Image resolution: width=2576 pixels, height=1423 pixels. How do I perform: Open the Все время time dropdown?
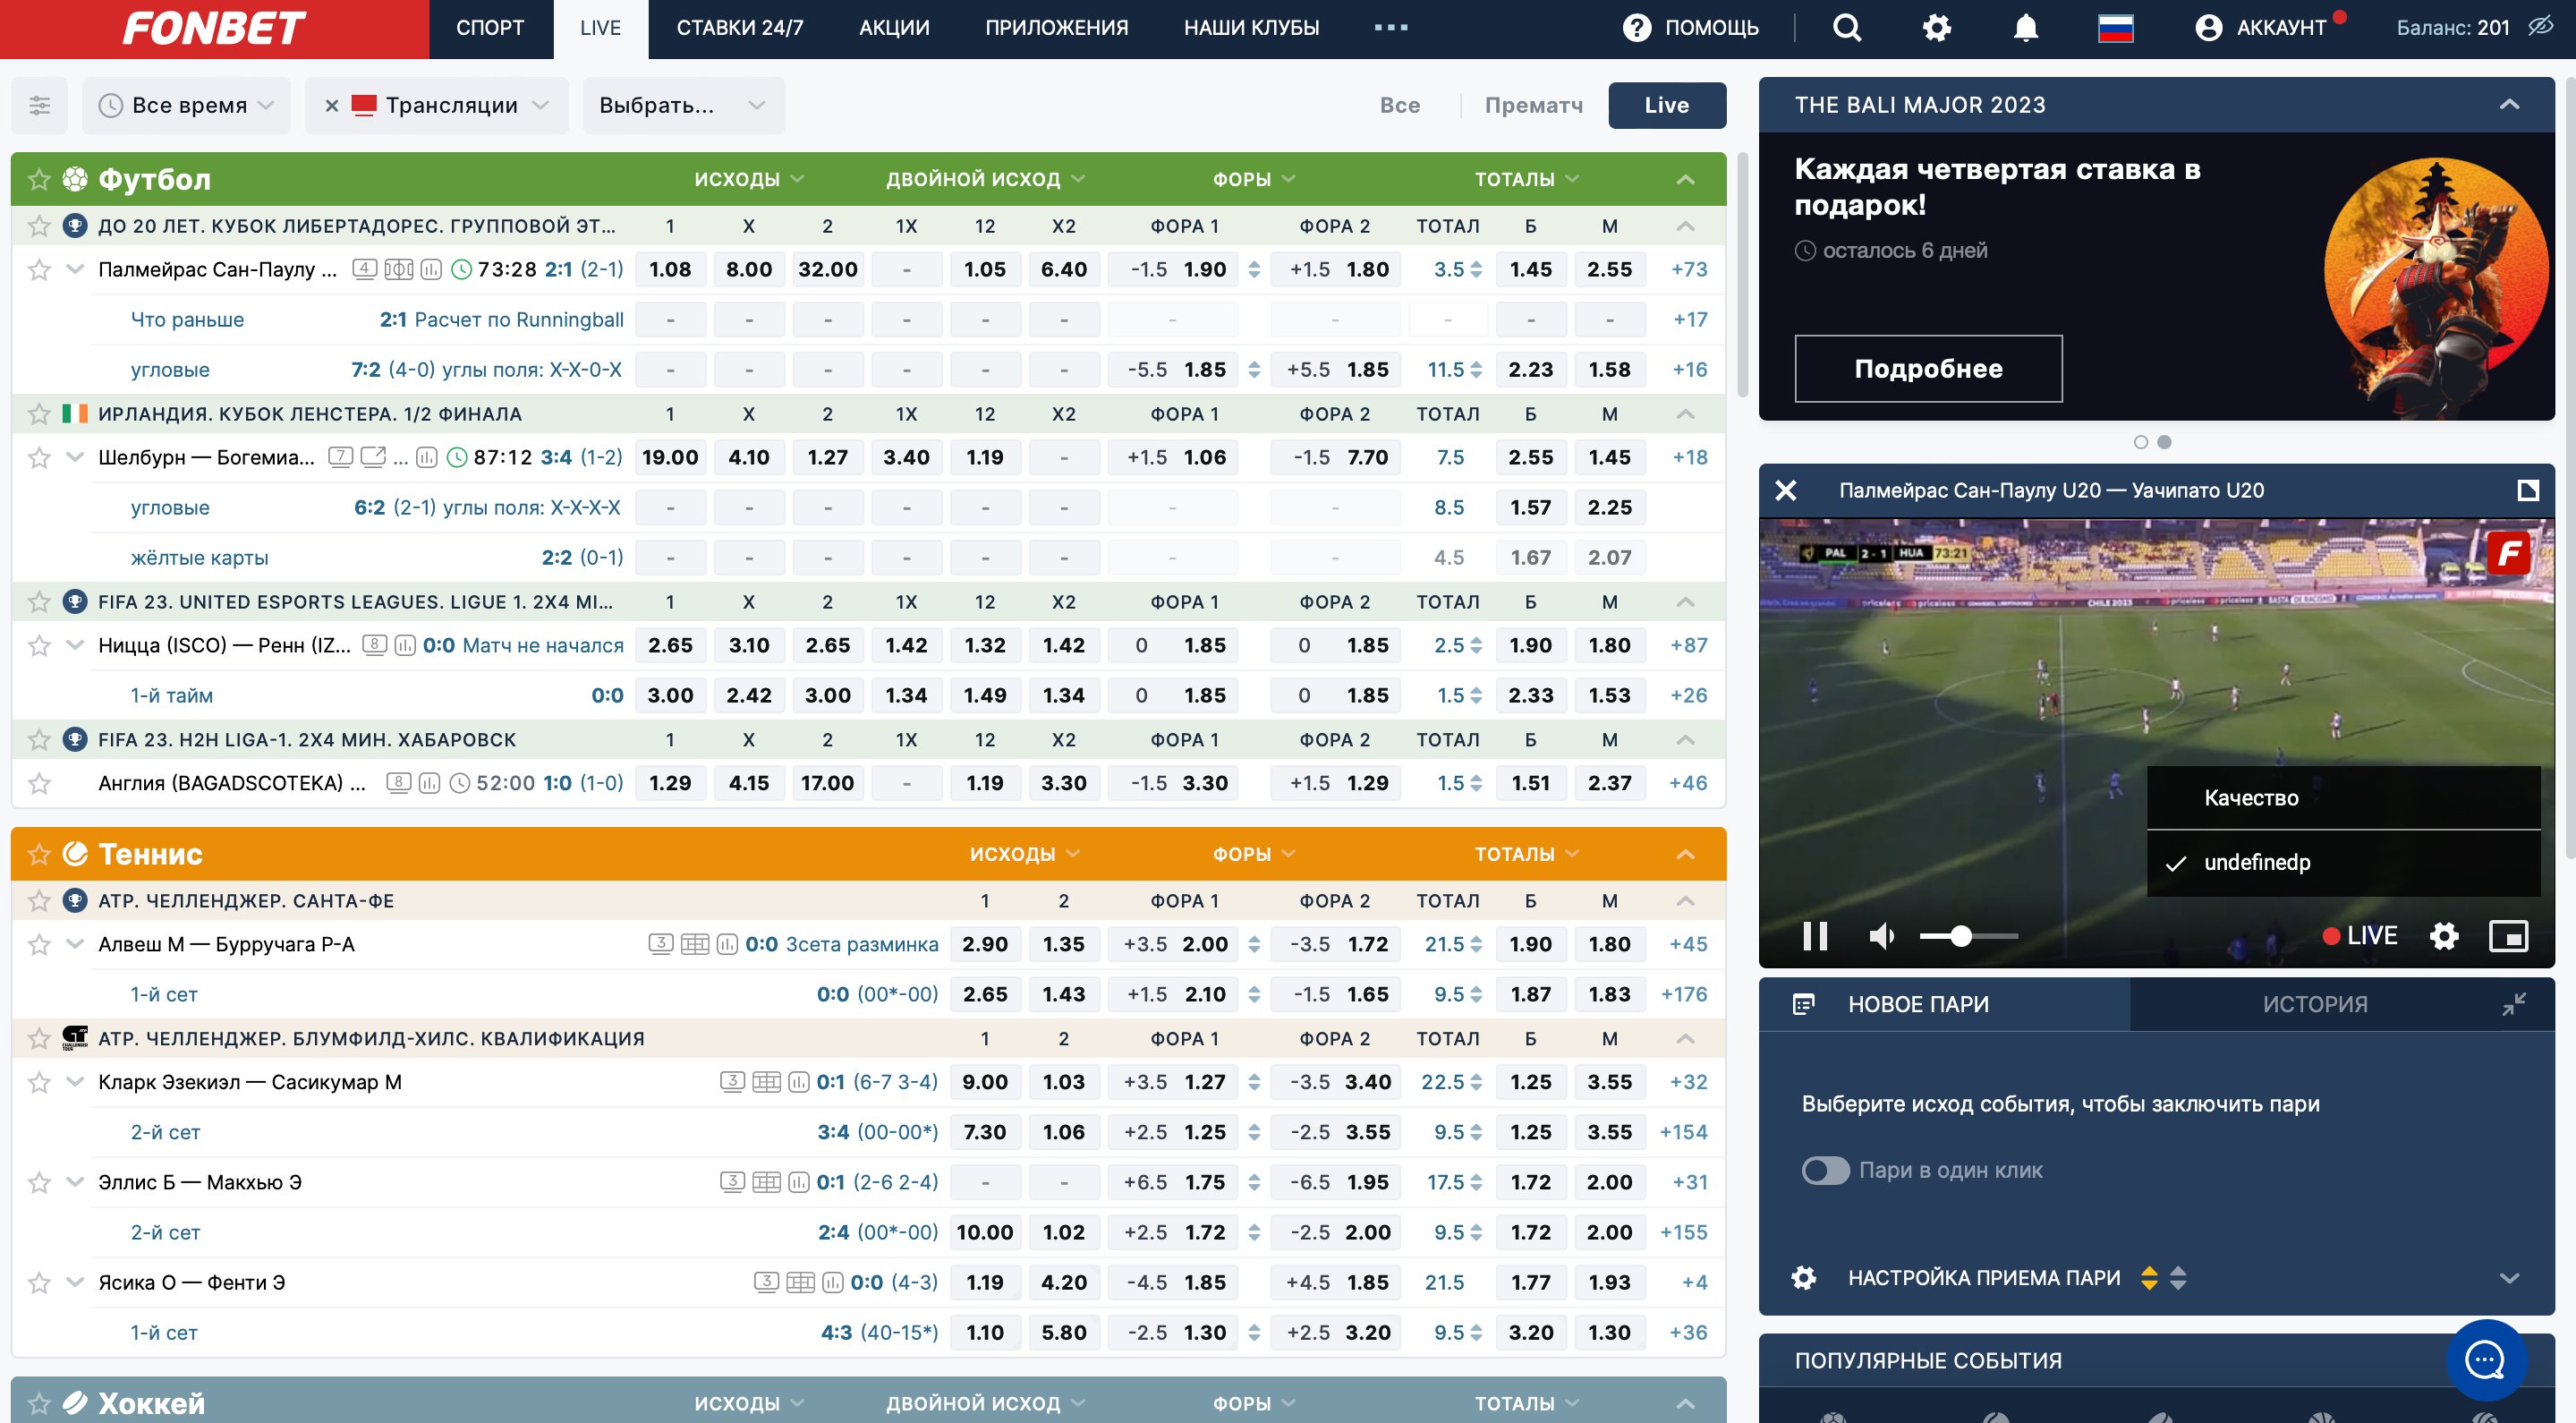click(188, 105)
